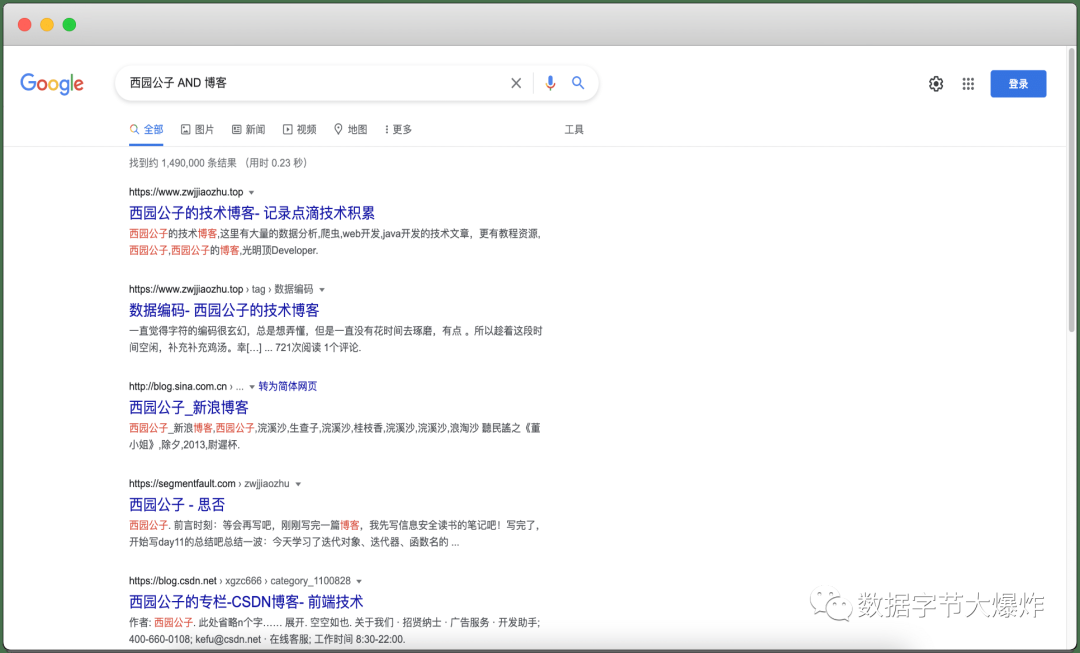Click the URL text http://blog.sina.com.cn

point(178,386)
